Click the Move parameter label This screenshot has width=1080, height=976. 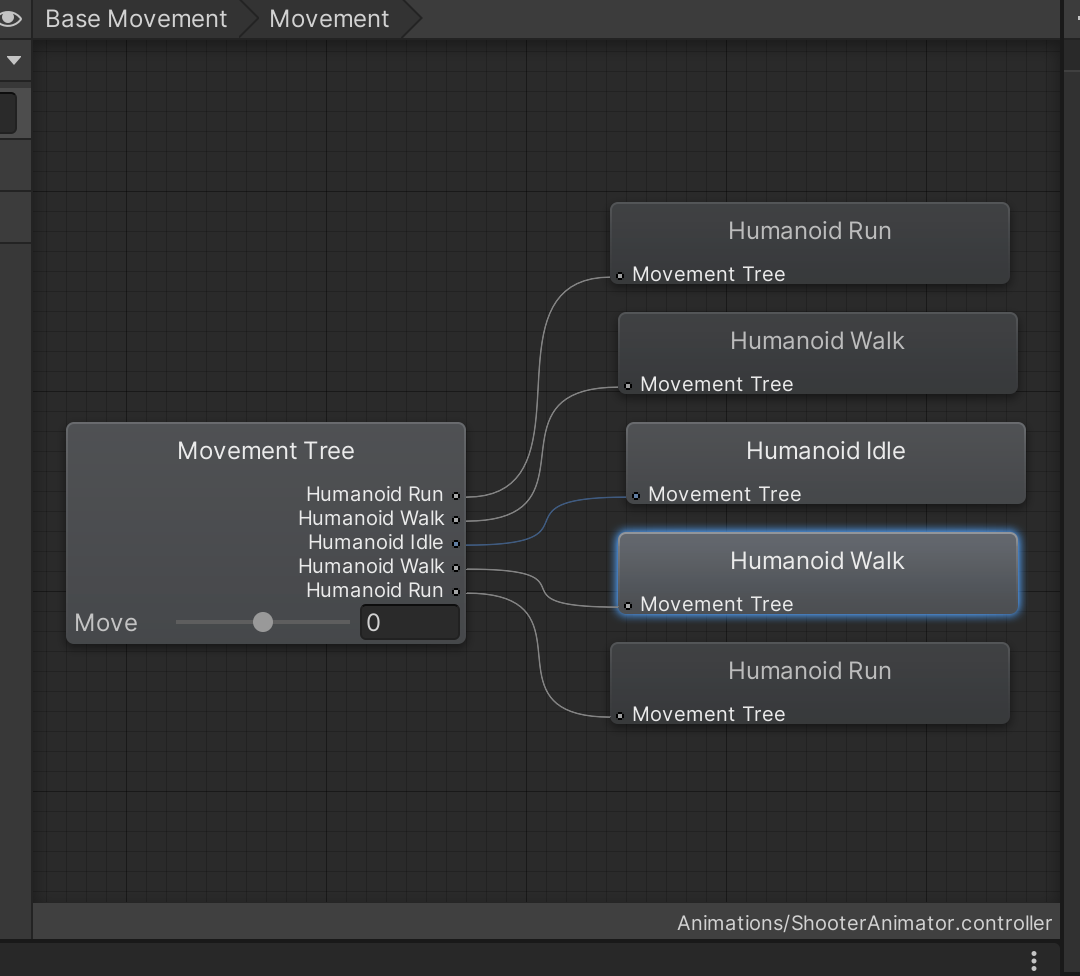[106, 623]
